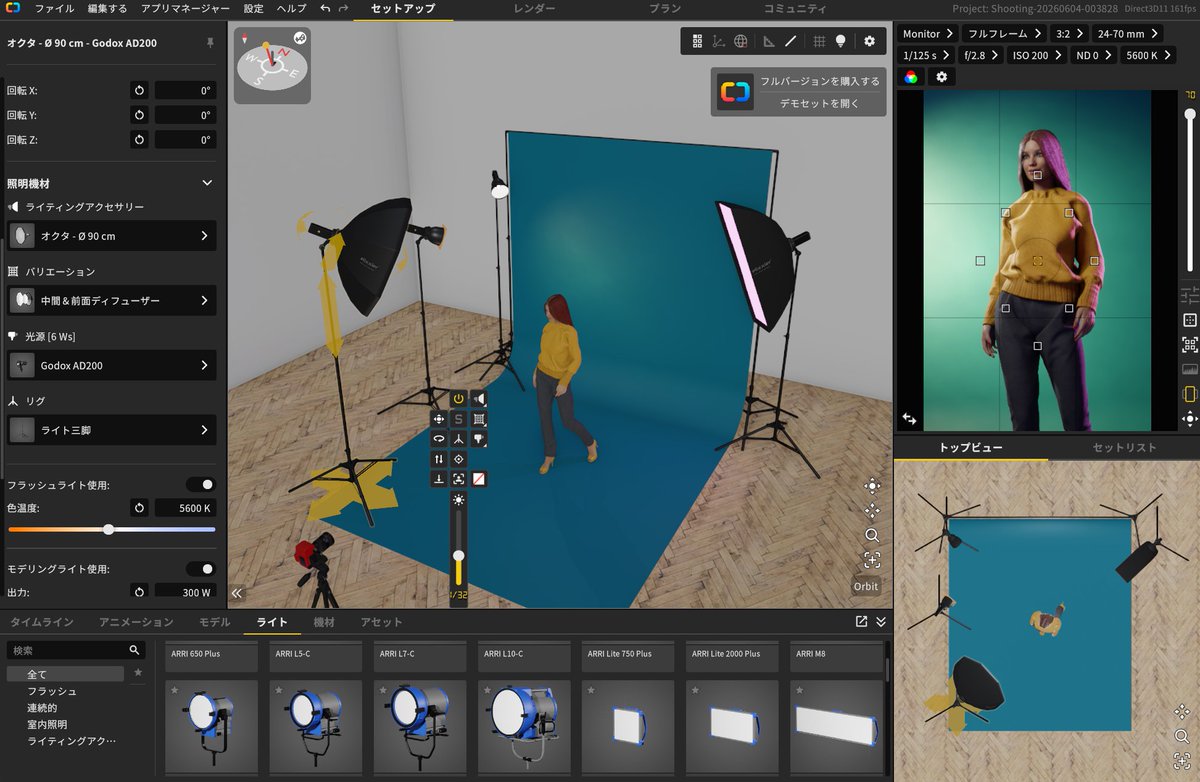Collapse the 照明機材 section chevron
1200x782 pixels.
click(x=207, y=183)
